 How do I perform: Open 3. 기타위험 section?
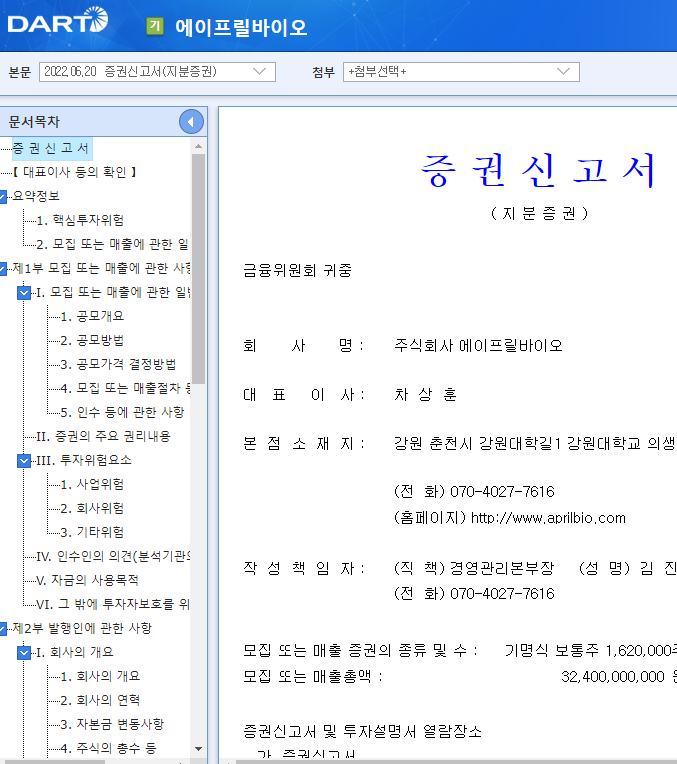pos(92,532)
